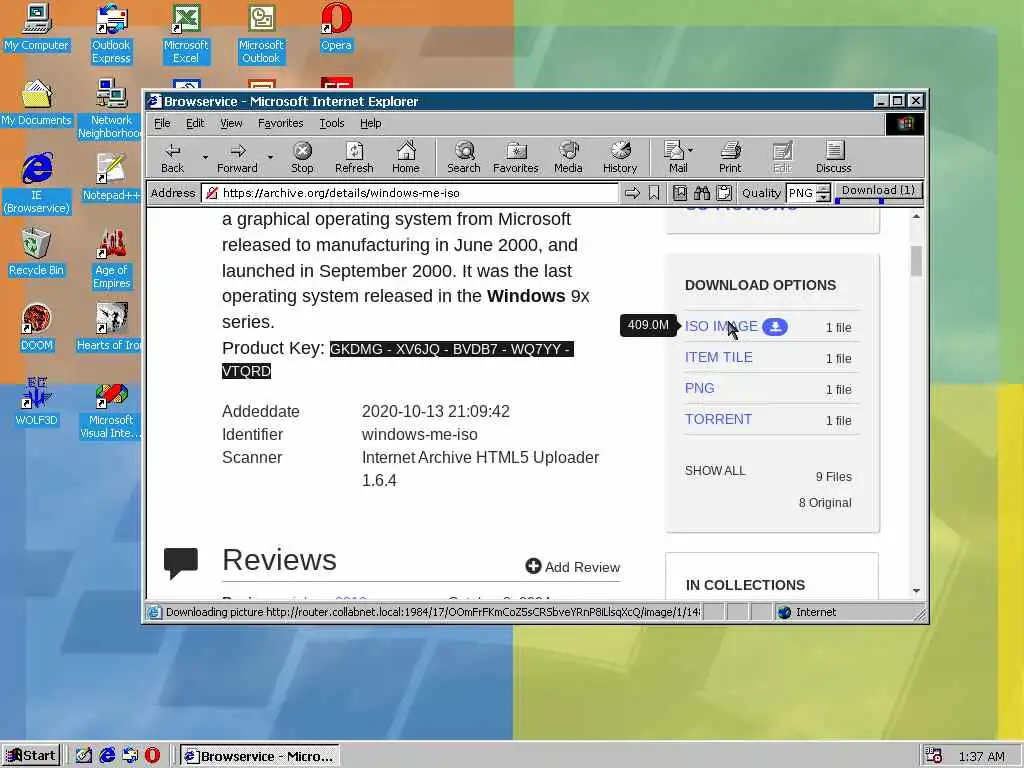Click the Browservice taskbar button
The height and width of the screenshot is (768, 1024).
(259, 756)
